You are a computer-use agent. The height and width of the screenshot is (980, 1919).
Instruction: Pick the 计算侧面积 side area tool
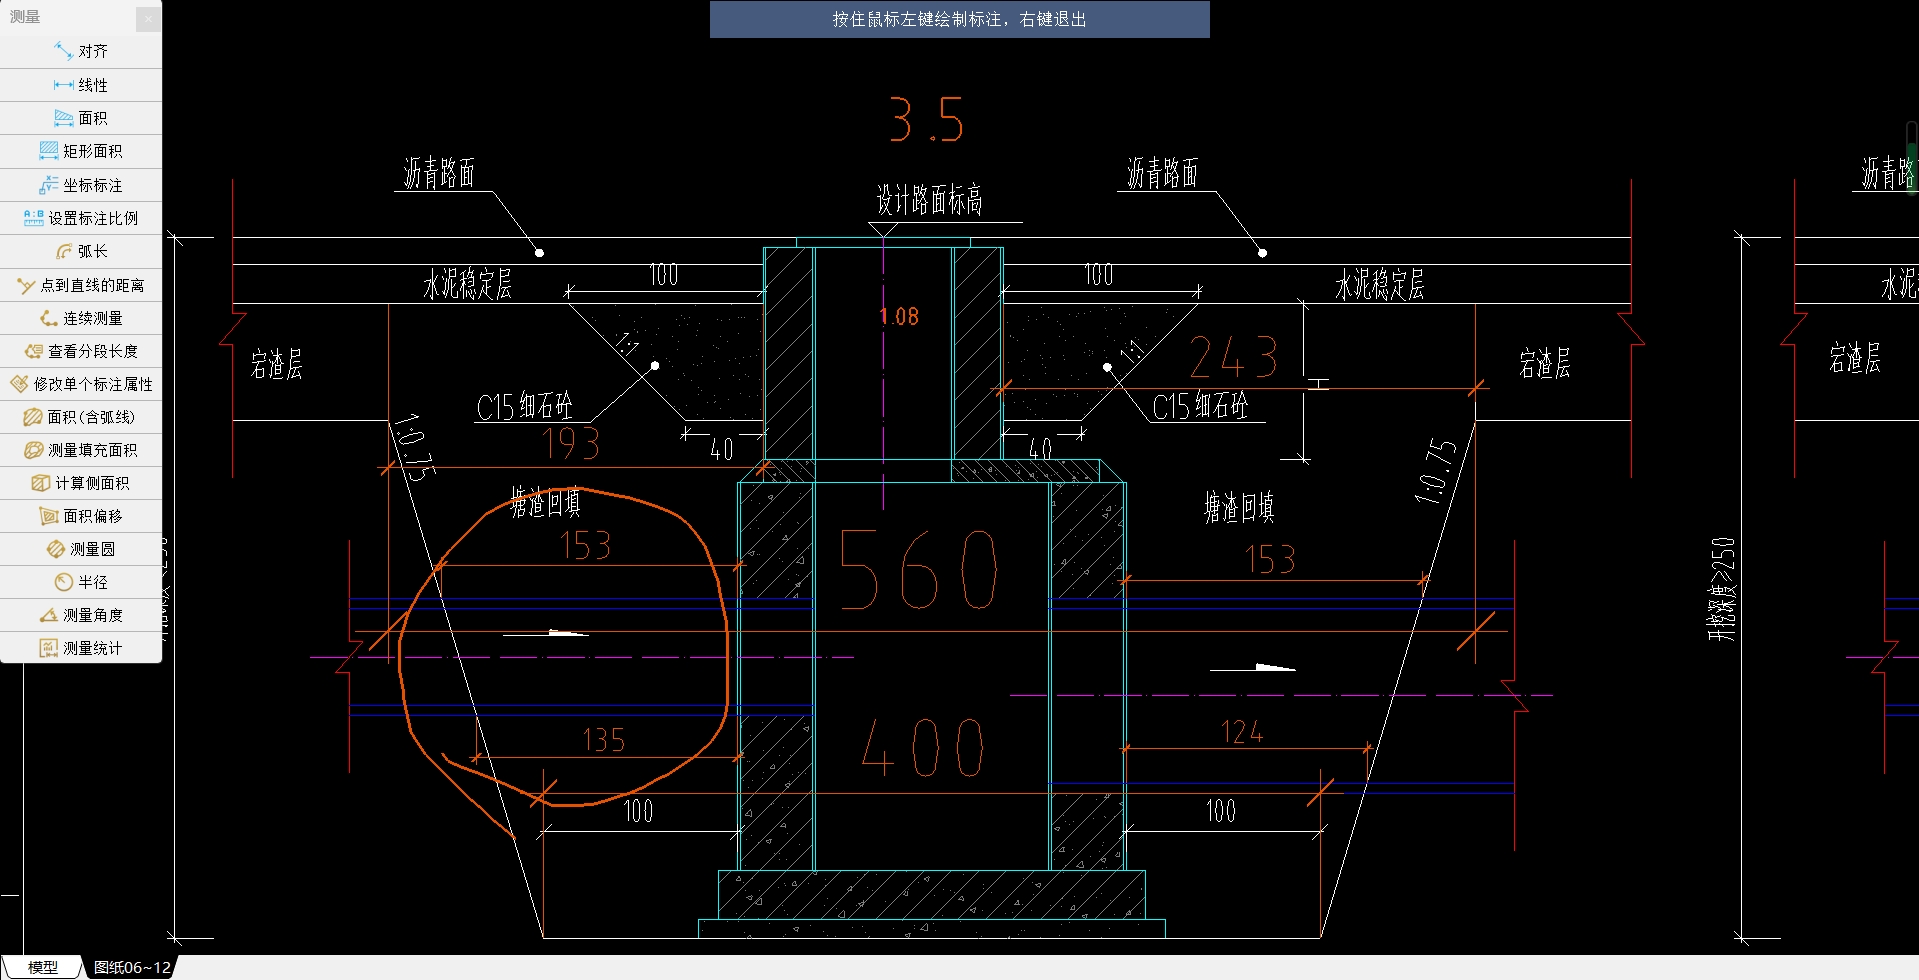(x=81, y=483)
